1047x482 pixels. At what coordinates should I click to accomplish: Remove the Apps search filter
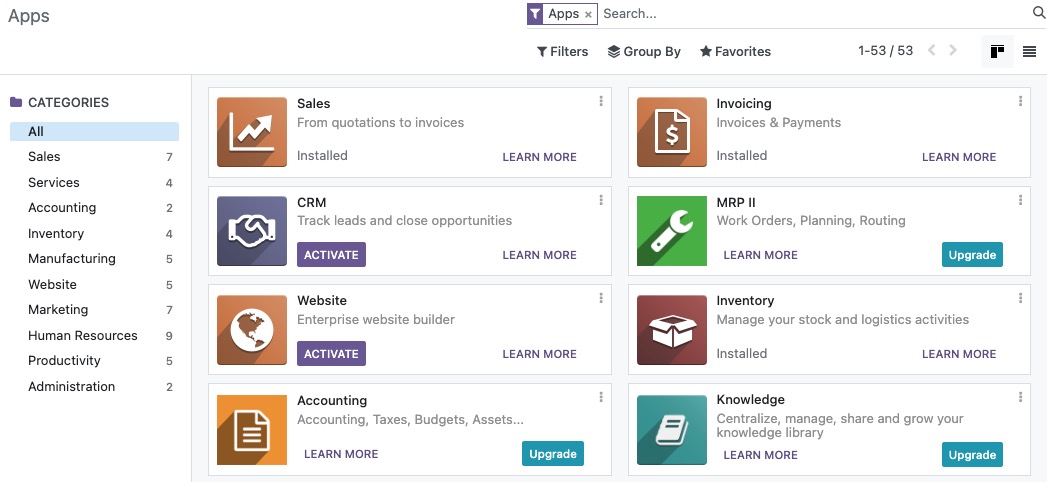588,14
